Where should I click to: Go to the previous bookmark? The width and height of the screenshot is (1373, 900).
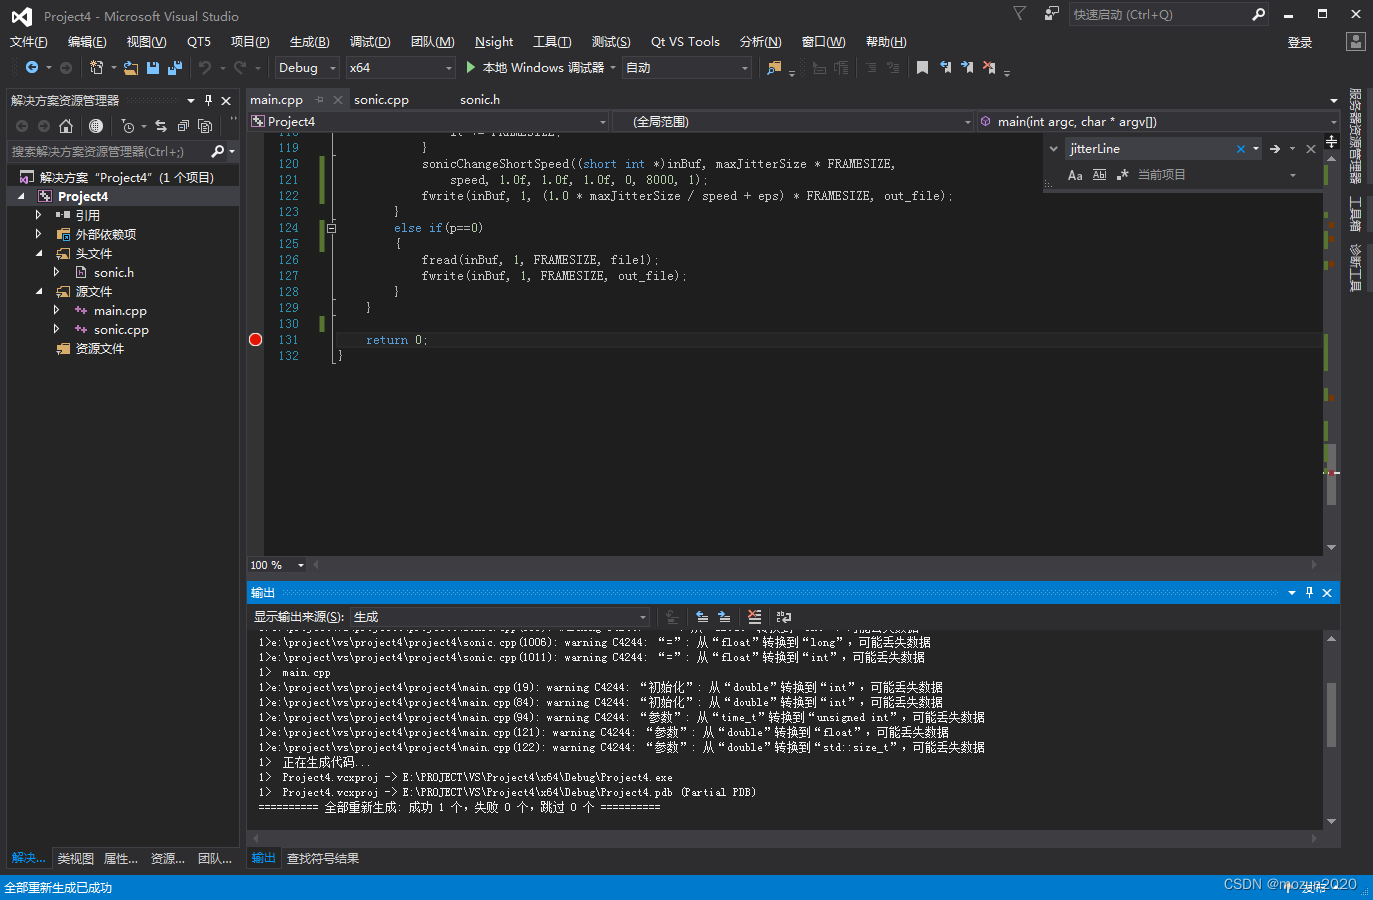945,67
